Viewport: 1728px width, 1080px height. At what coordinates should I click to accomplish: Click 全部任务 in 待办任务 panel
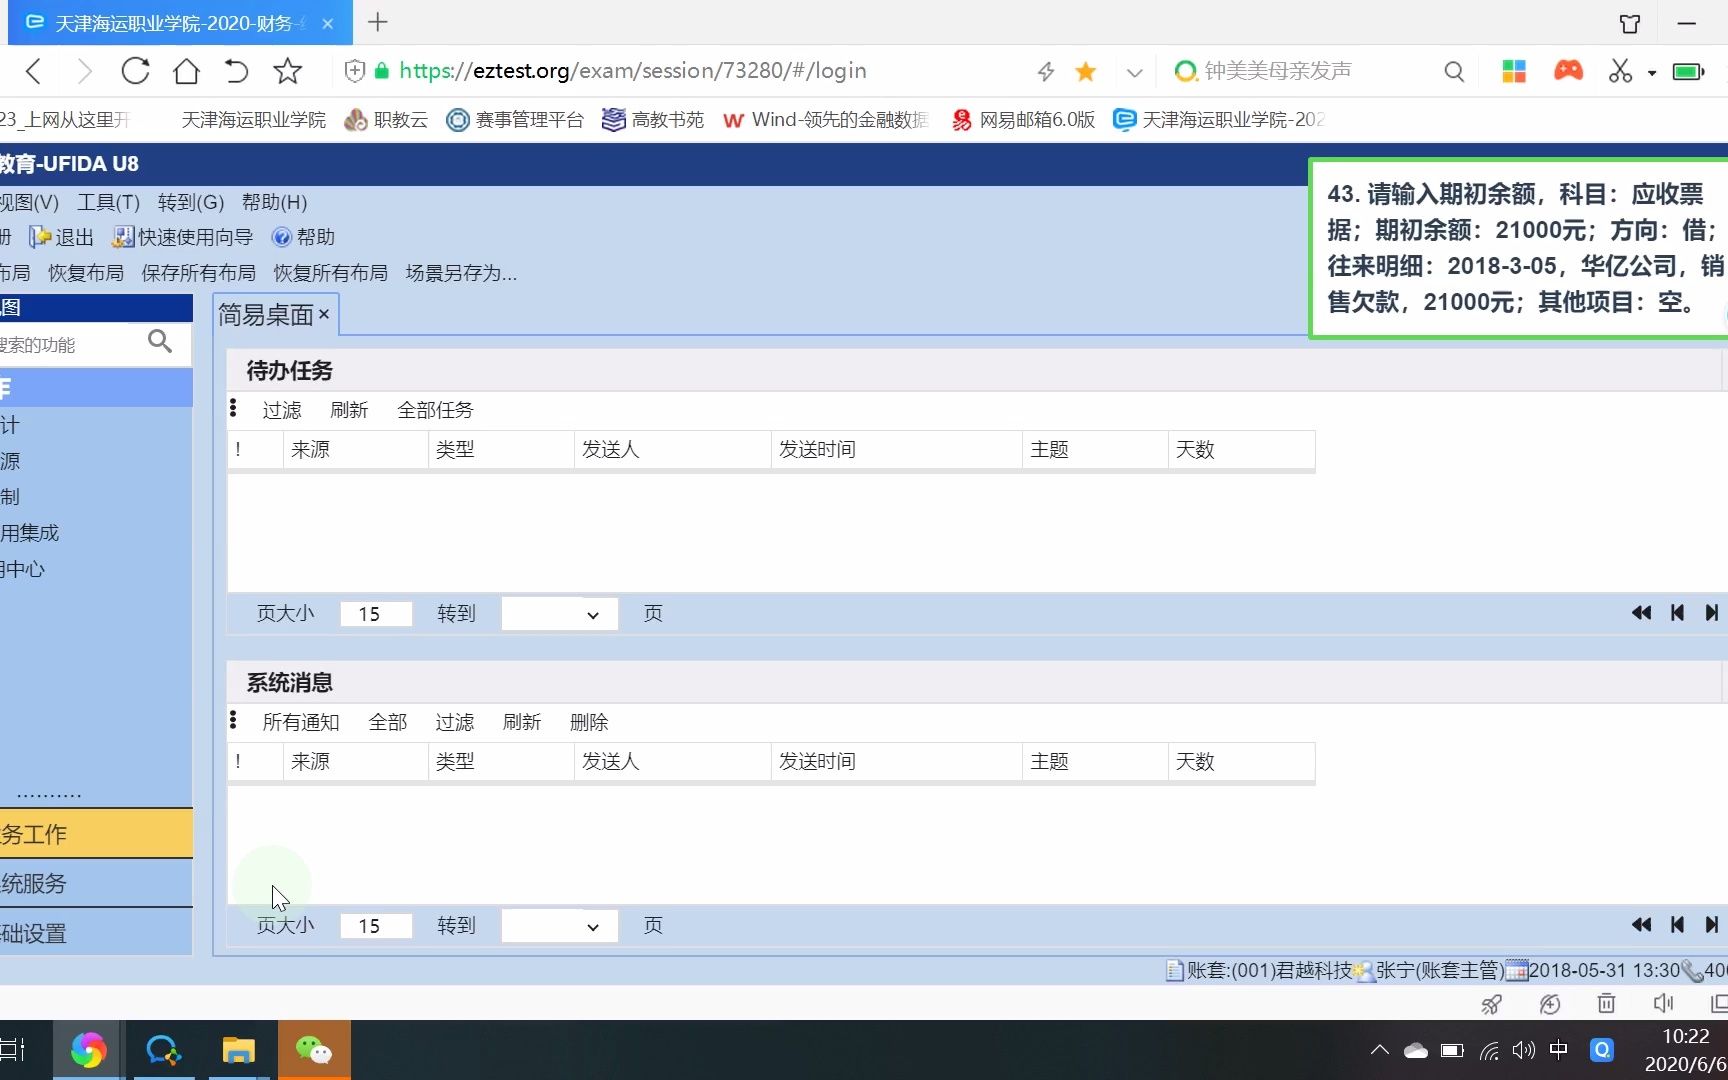pyautogui.click(x=435, y=410)
